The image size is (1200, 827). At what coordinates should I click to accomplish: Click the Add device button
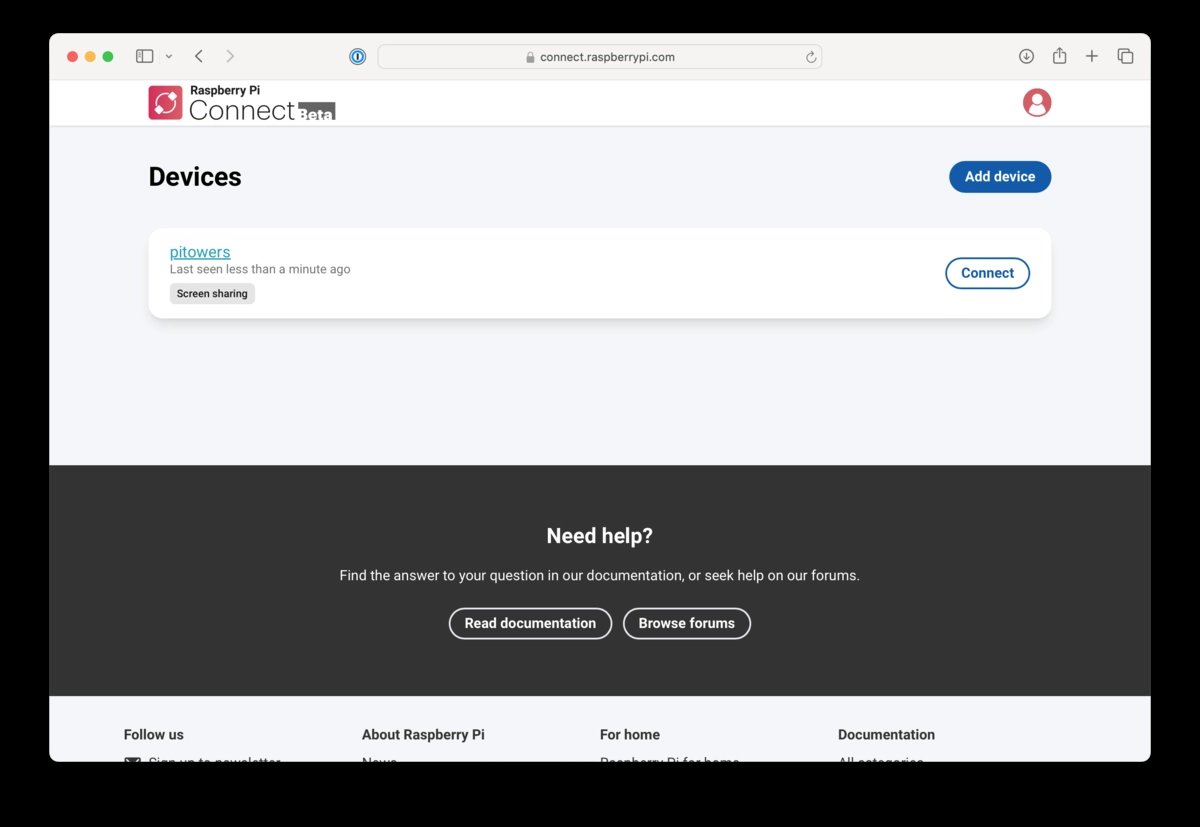999,176
